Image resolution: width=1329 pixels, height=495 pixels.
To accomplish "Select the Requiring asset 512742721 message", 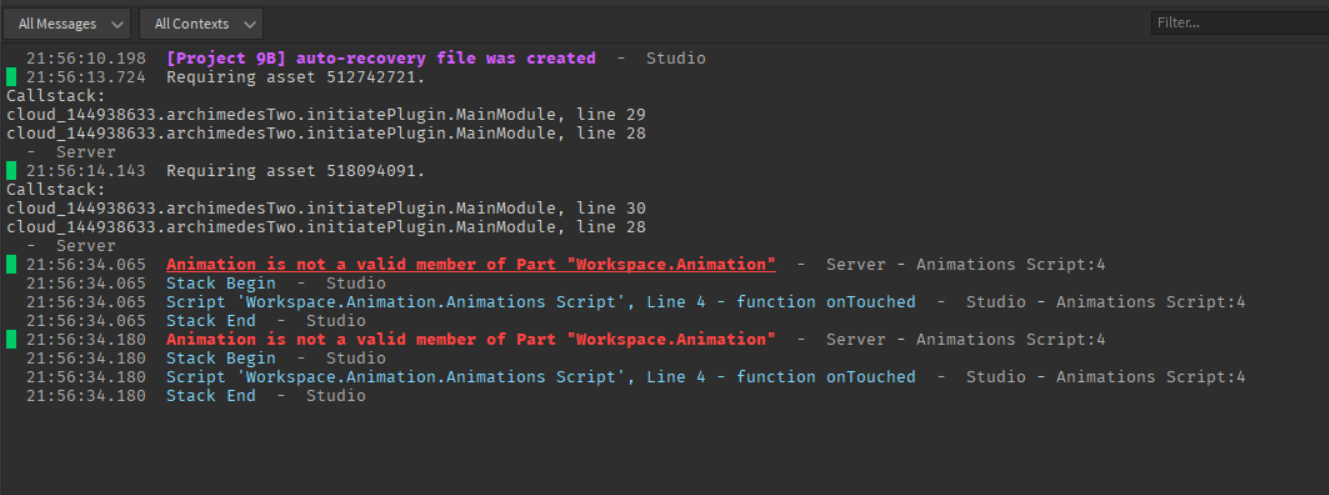I will [296, 77].
